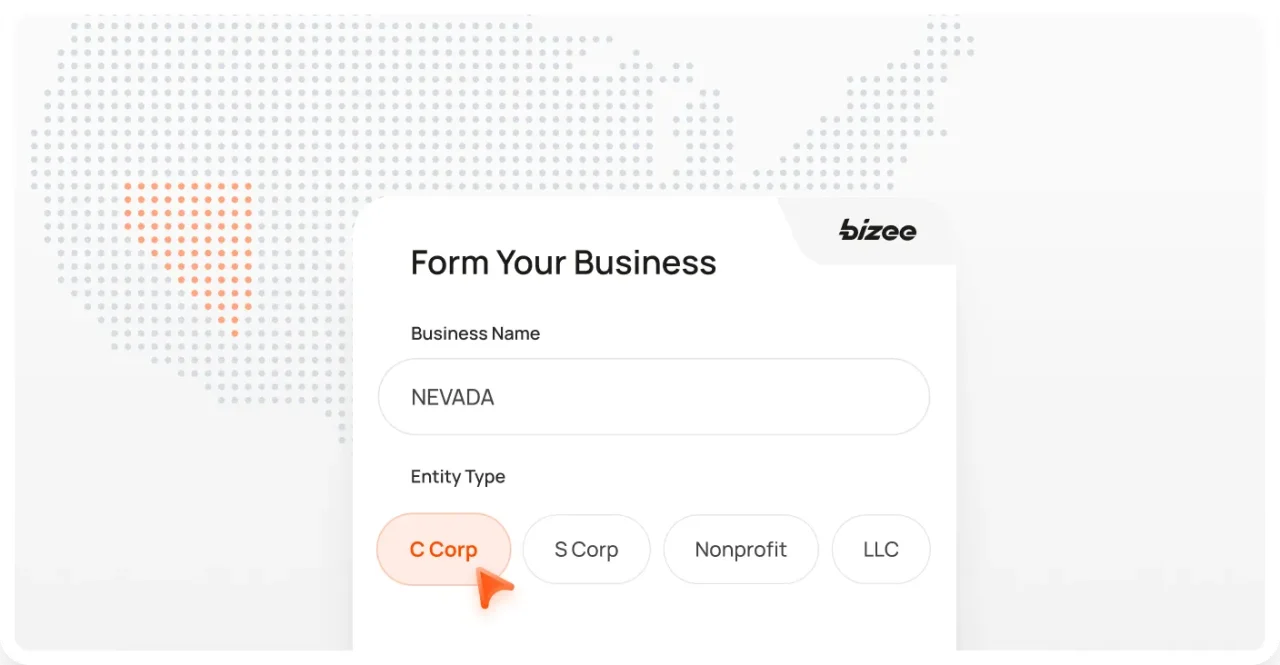This screenshot has height=665, width=1280.
Task: Click the highlighted C Corp pill
Action: pyautogui.click(x=443, y=549)
